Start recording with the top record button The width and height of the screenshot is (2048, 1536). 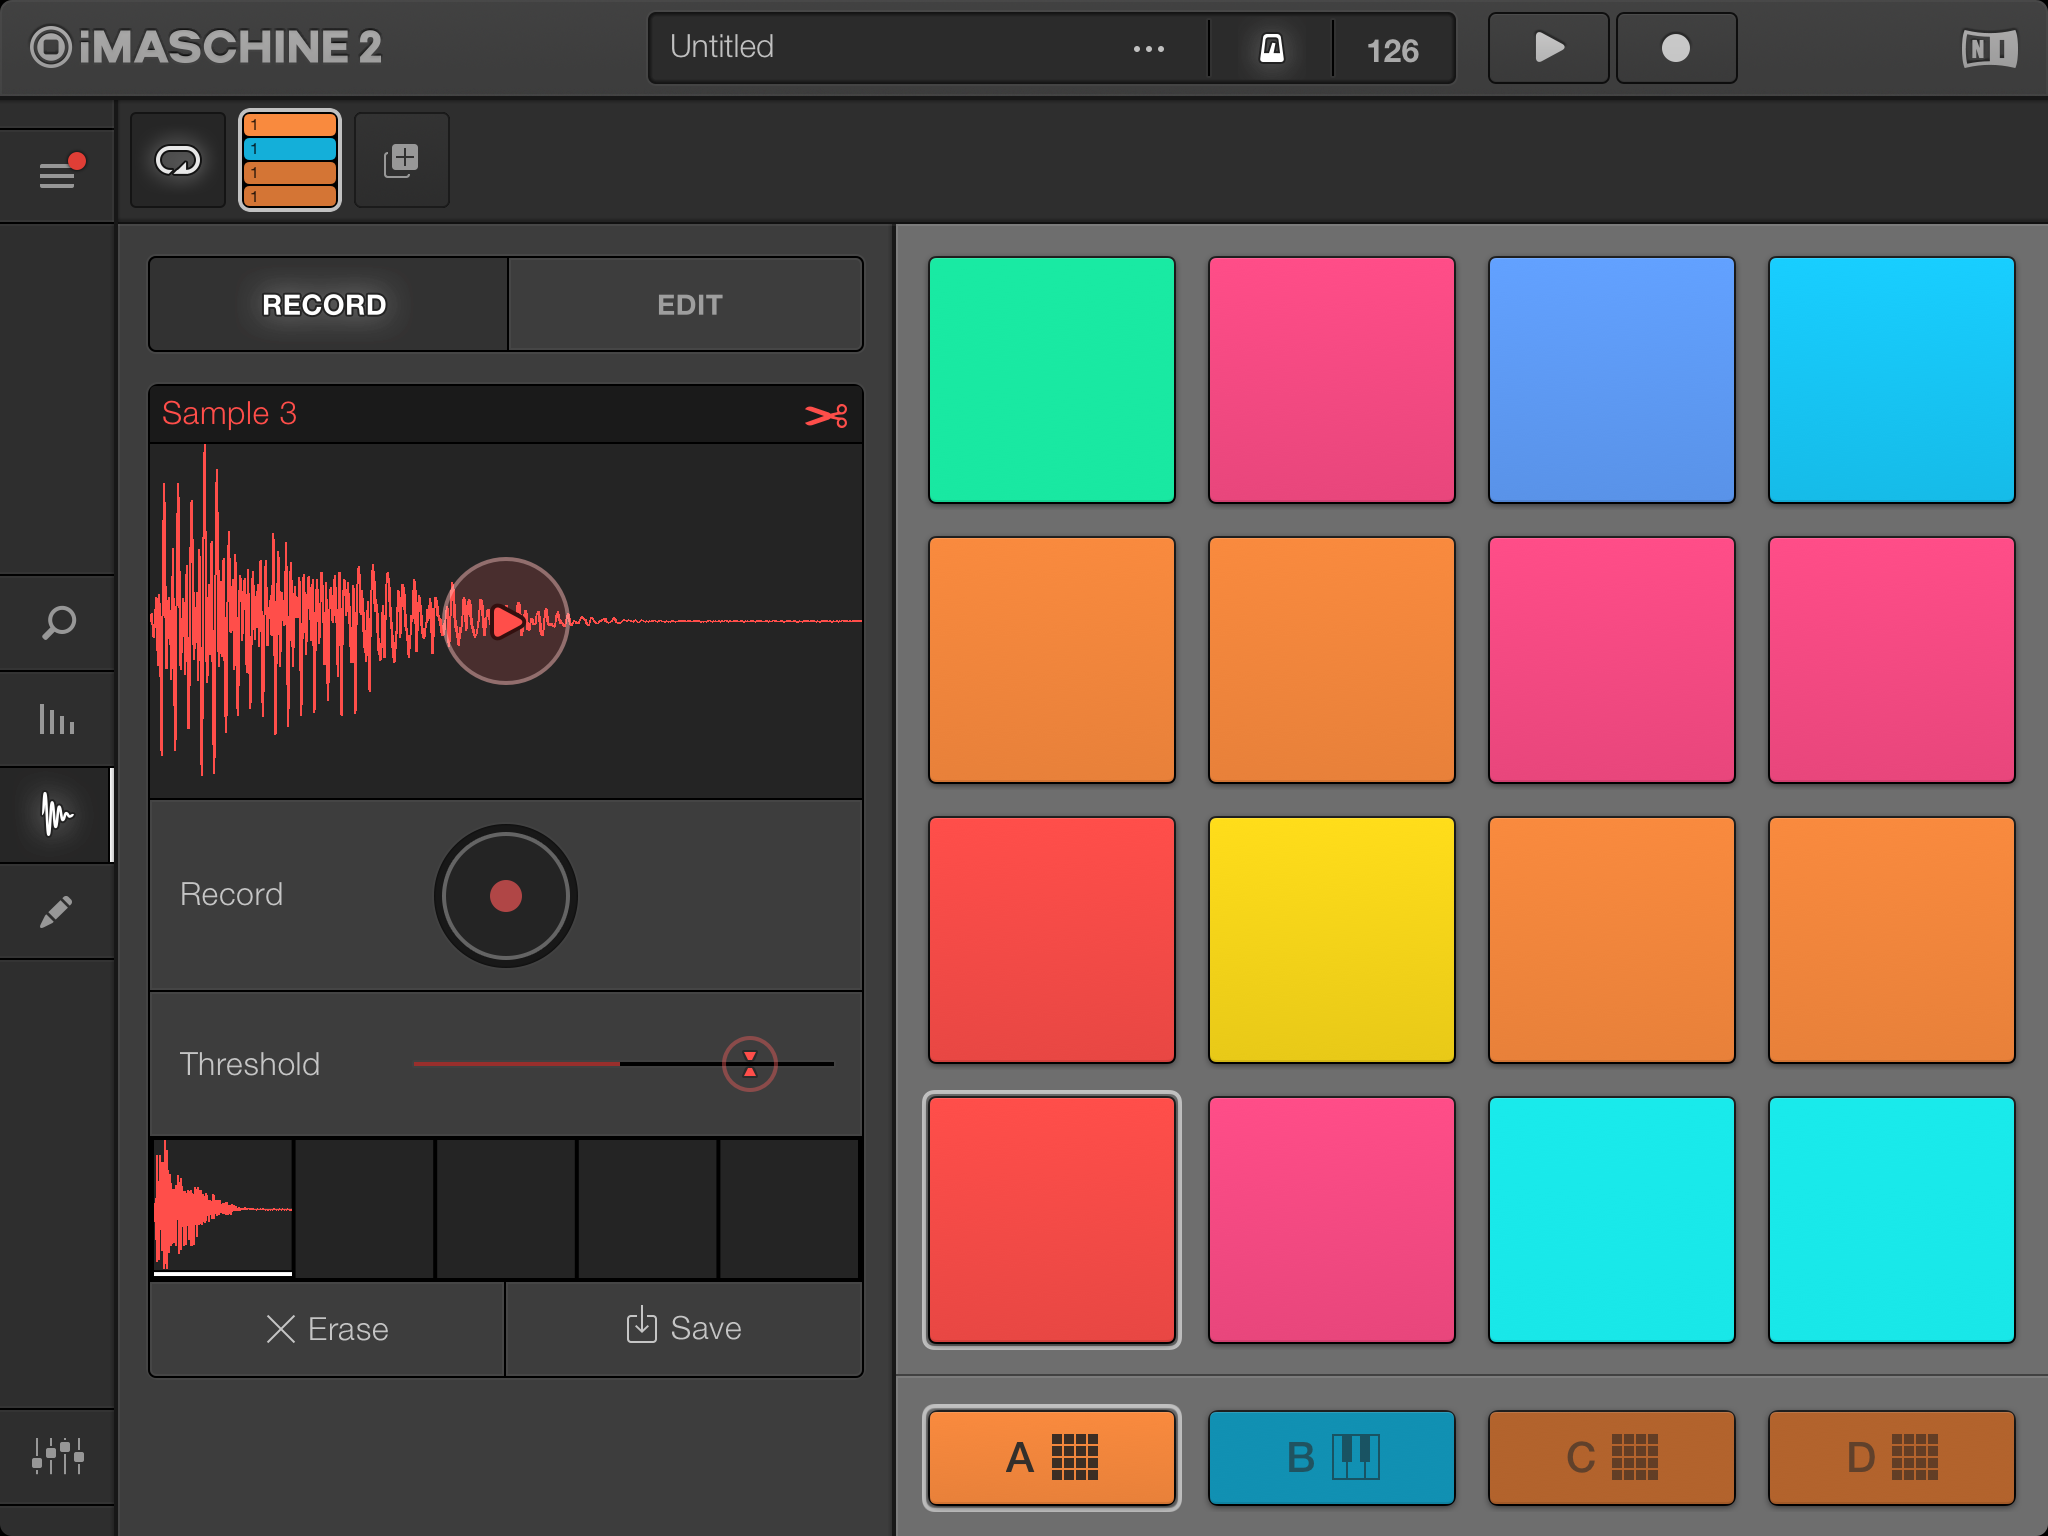pyautogui.click(x=1676, y=48)
